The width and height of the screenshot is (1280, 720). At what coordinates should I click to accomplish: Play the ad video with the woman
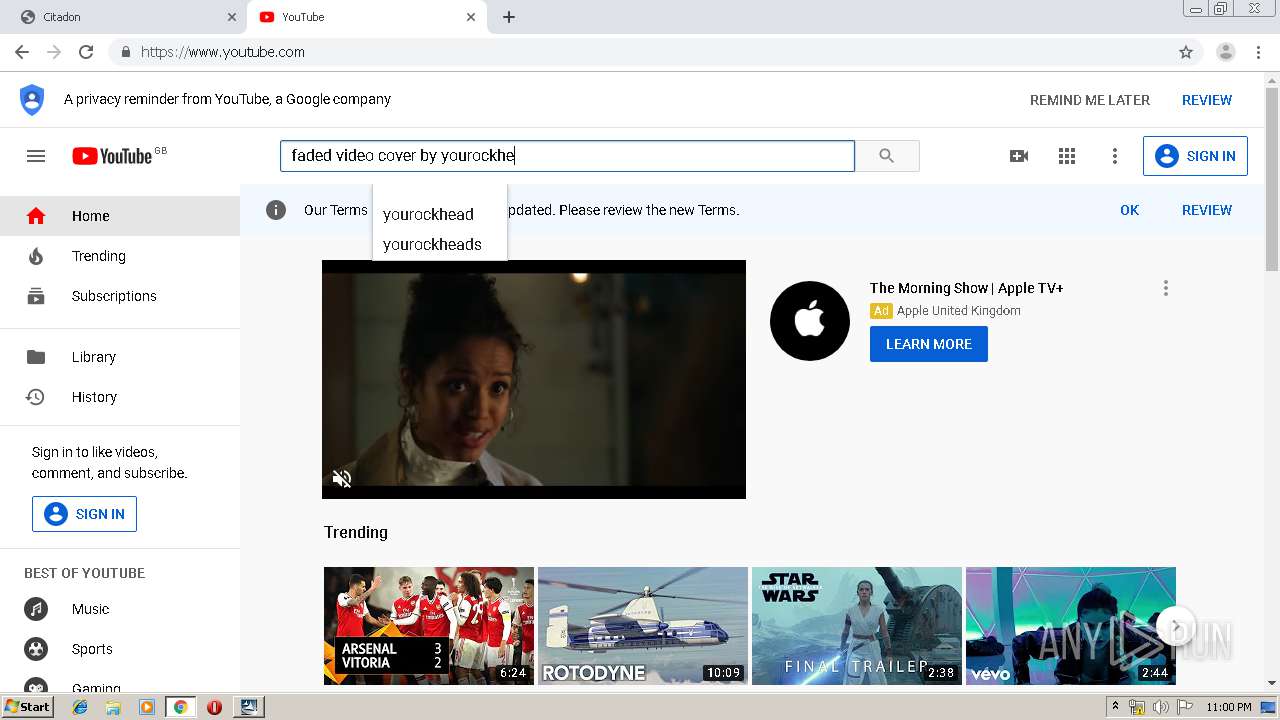coord(534,379)
